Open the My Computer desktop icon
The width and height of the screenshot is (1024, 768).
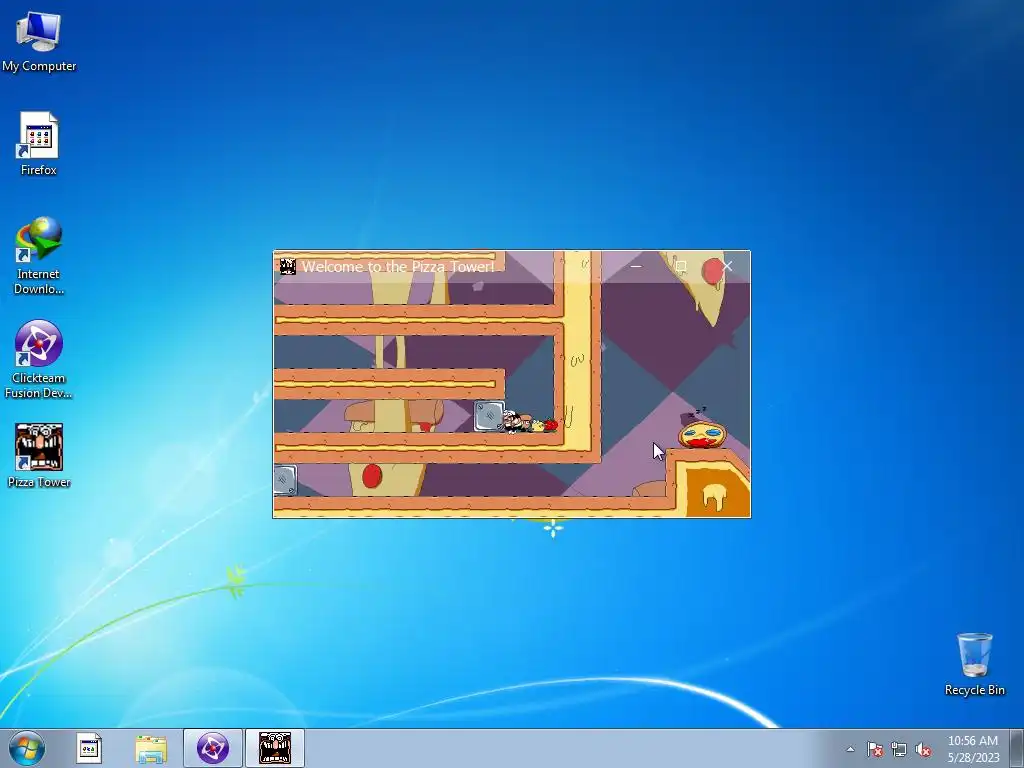pos(39,42)
